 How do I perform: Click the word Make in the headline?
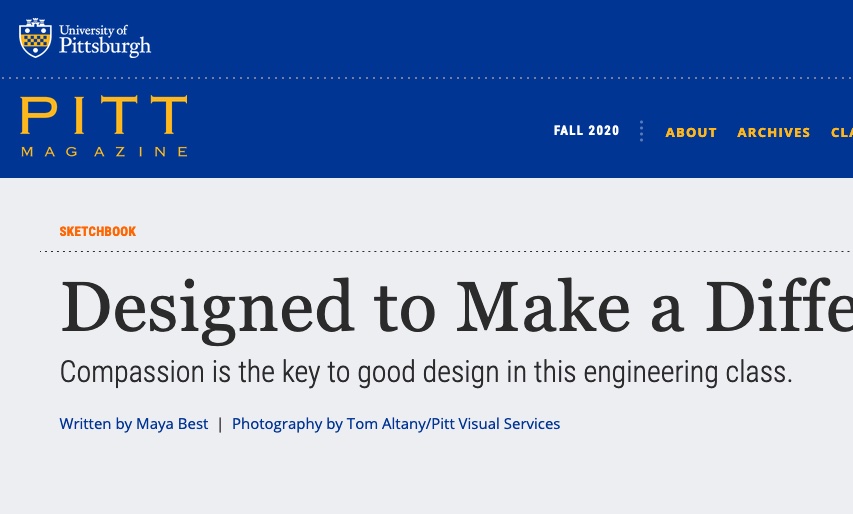point(542,306)
